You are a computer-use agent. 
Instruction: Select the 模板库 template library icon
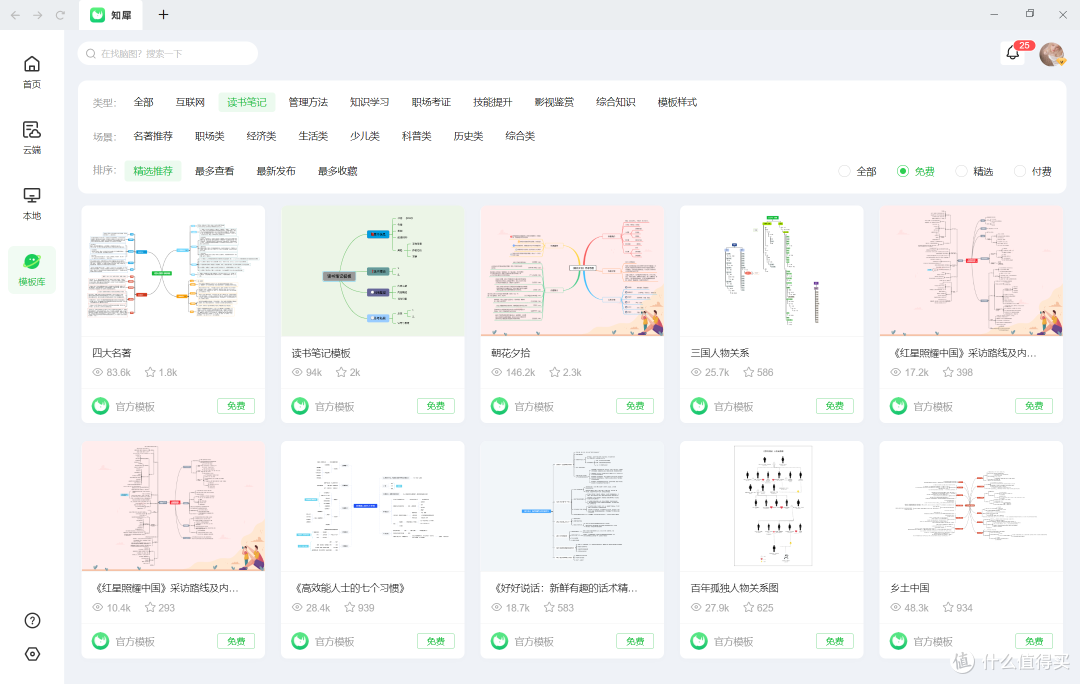click(x=32, y=269)
